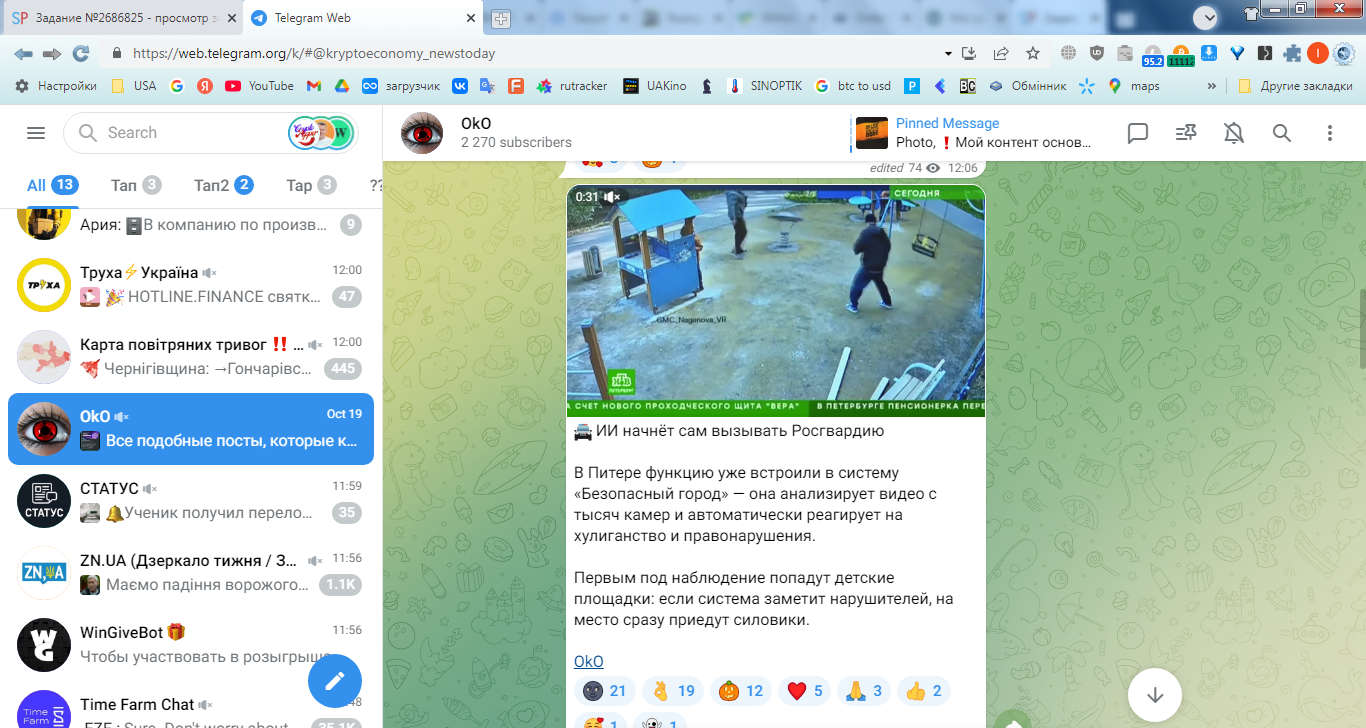Reload the Telegram Web page
The height and width of the screenshot is (728, 1366).
81,53
